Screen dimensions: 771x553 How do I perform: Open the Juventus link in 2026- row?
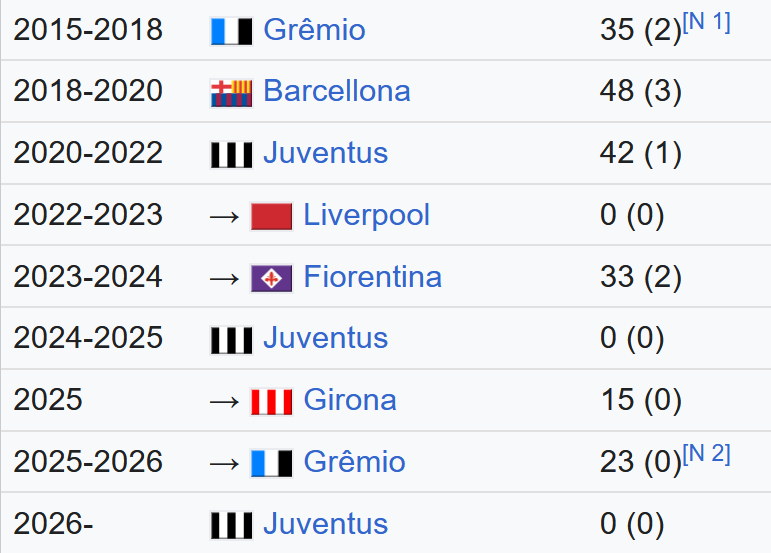[326, 524]
